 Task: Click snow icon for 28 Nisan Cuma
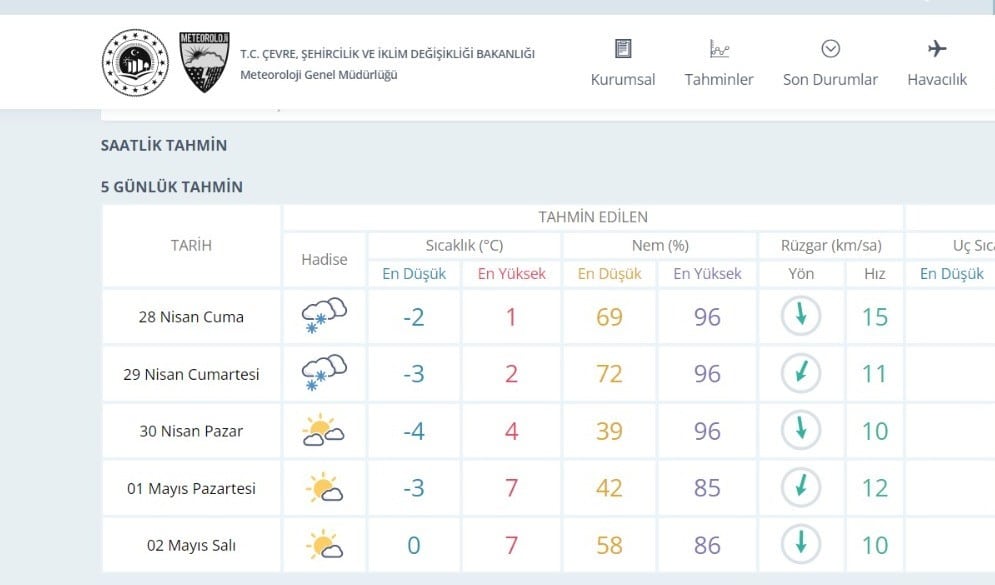(x=324, y=315)
